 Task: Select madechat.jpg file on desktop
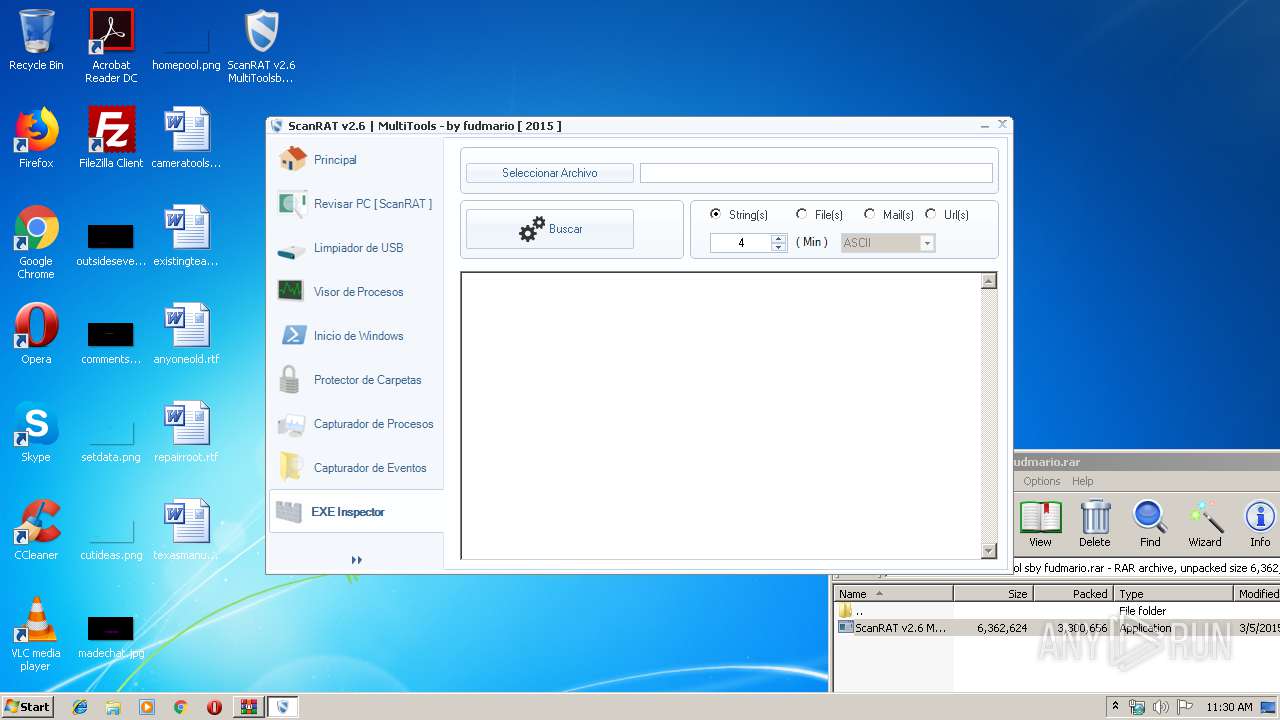pos(111,637)
